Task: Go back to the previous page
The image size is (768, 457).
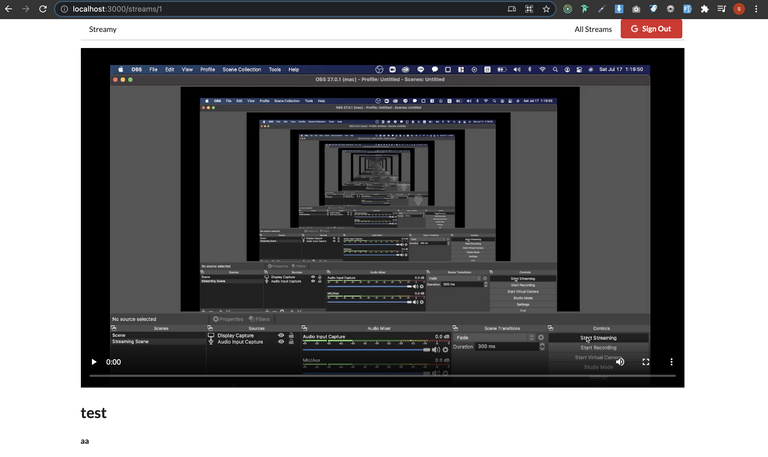Action: [8, 9]
